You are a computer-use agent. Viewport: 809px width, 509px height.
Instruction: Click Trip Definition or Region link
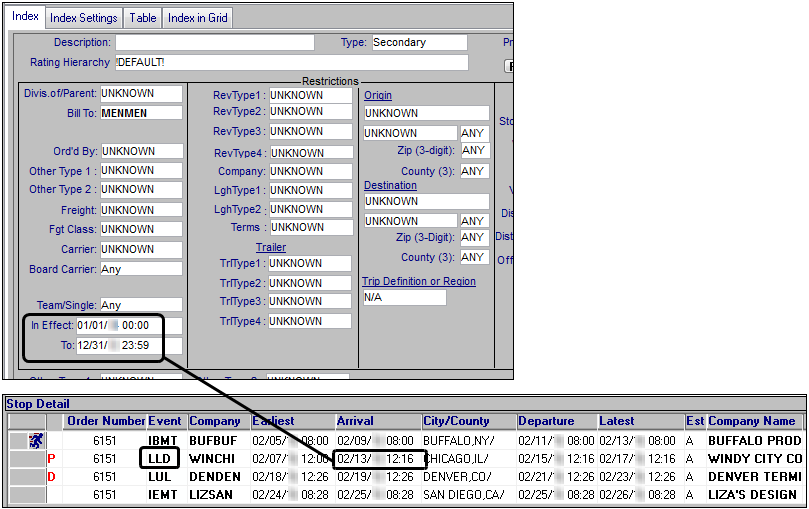tap(418, 281)
